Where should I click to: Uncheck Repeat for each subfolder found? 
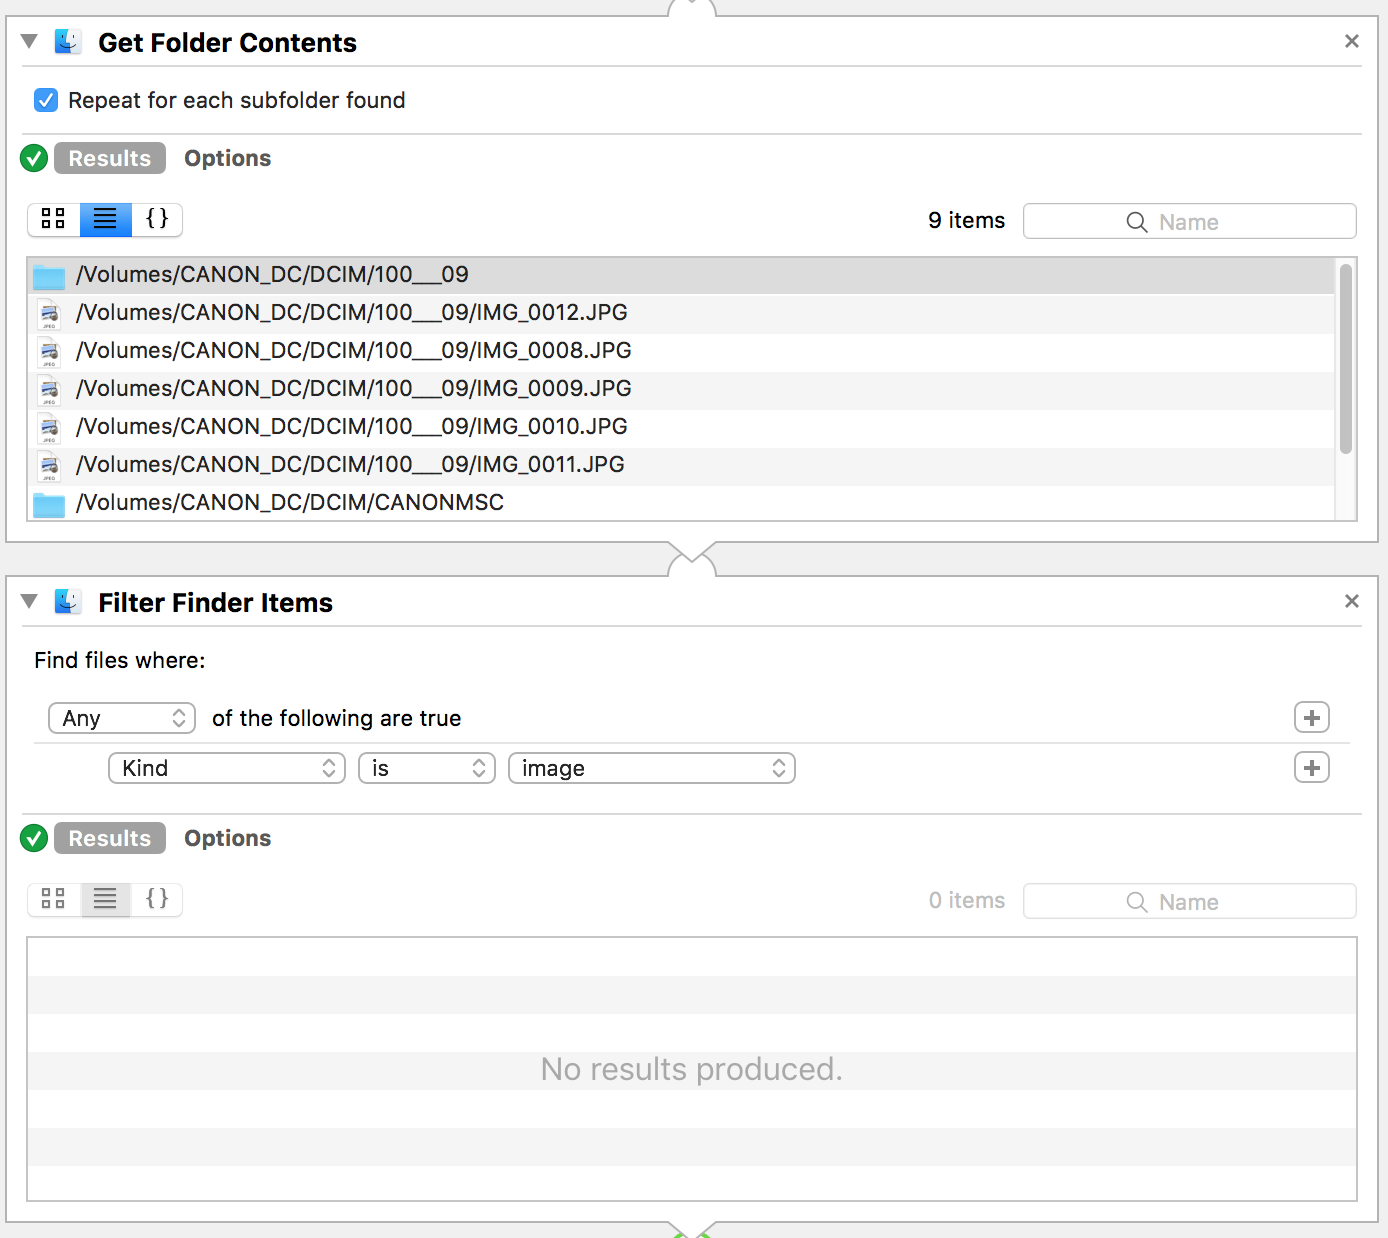(x=46, y=100)
